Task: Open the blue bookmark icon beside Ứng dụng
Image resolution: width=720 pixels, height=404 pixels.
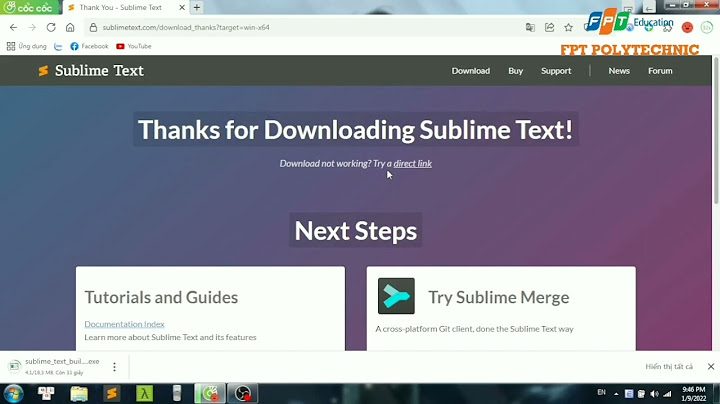Action: pyautogui.click(x=58, y=46)
